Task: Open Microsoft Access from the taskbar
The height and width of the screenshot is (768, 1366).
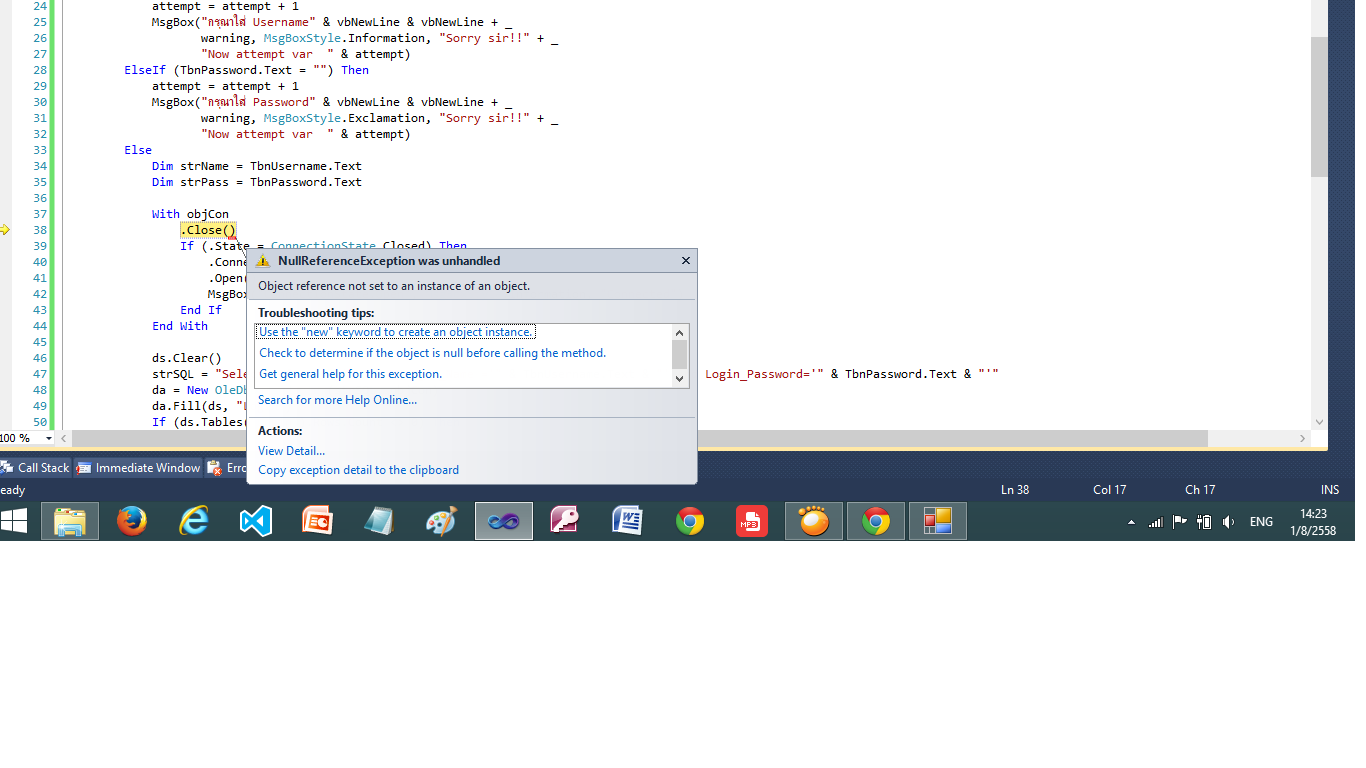Action: click(x=566, y=521)
